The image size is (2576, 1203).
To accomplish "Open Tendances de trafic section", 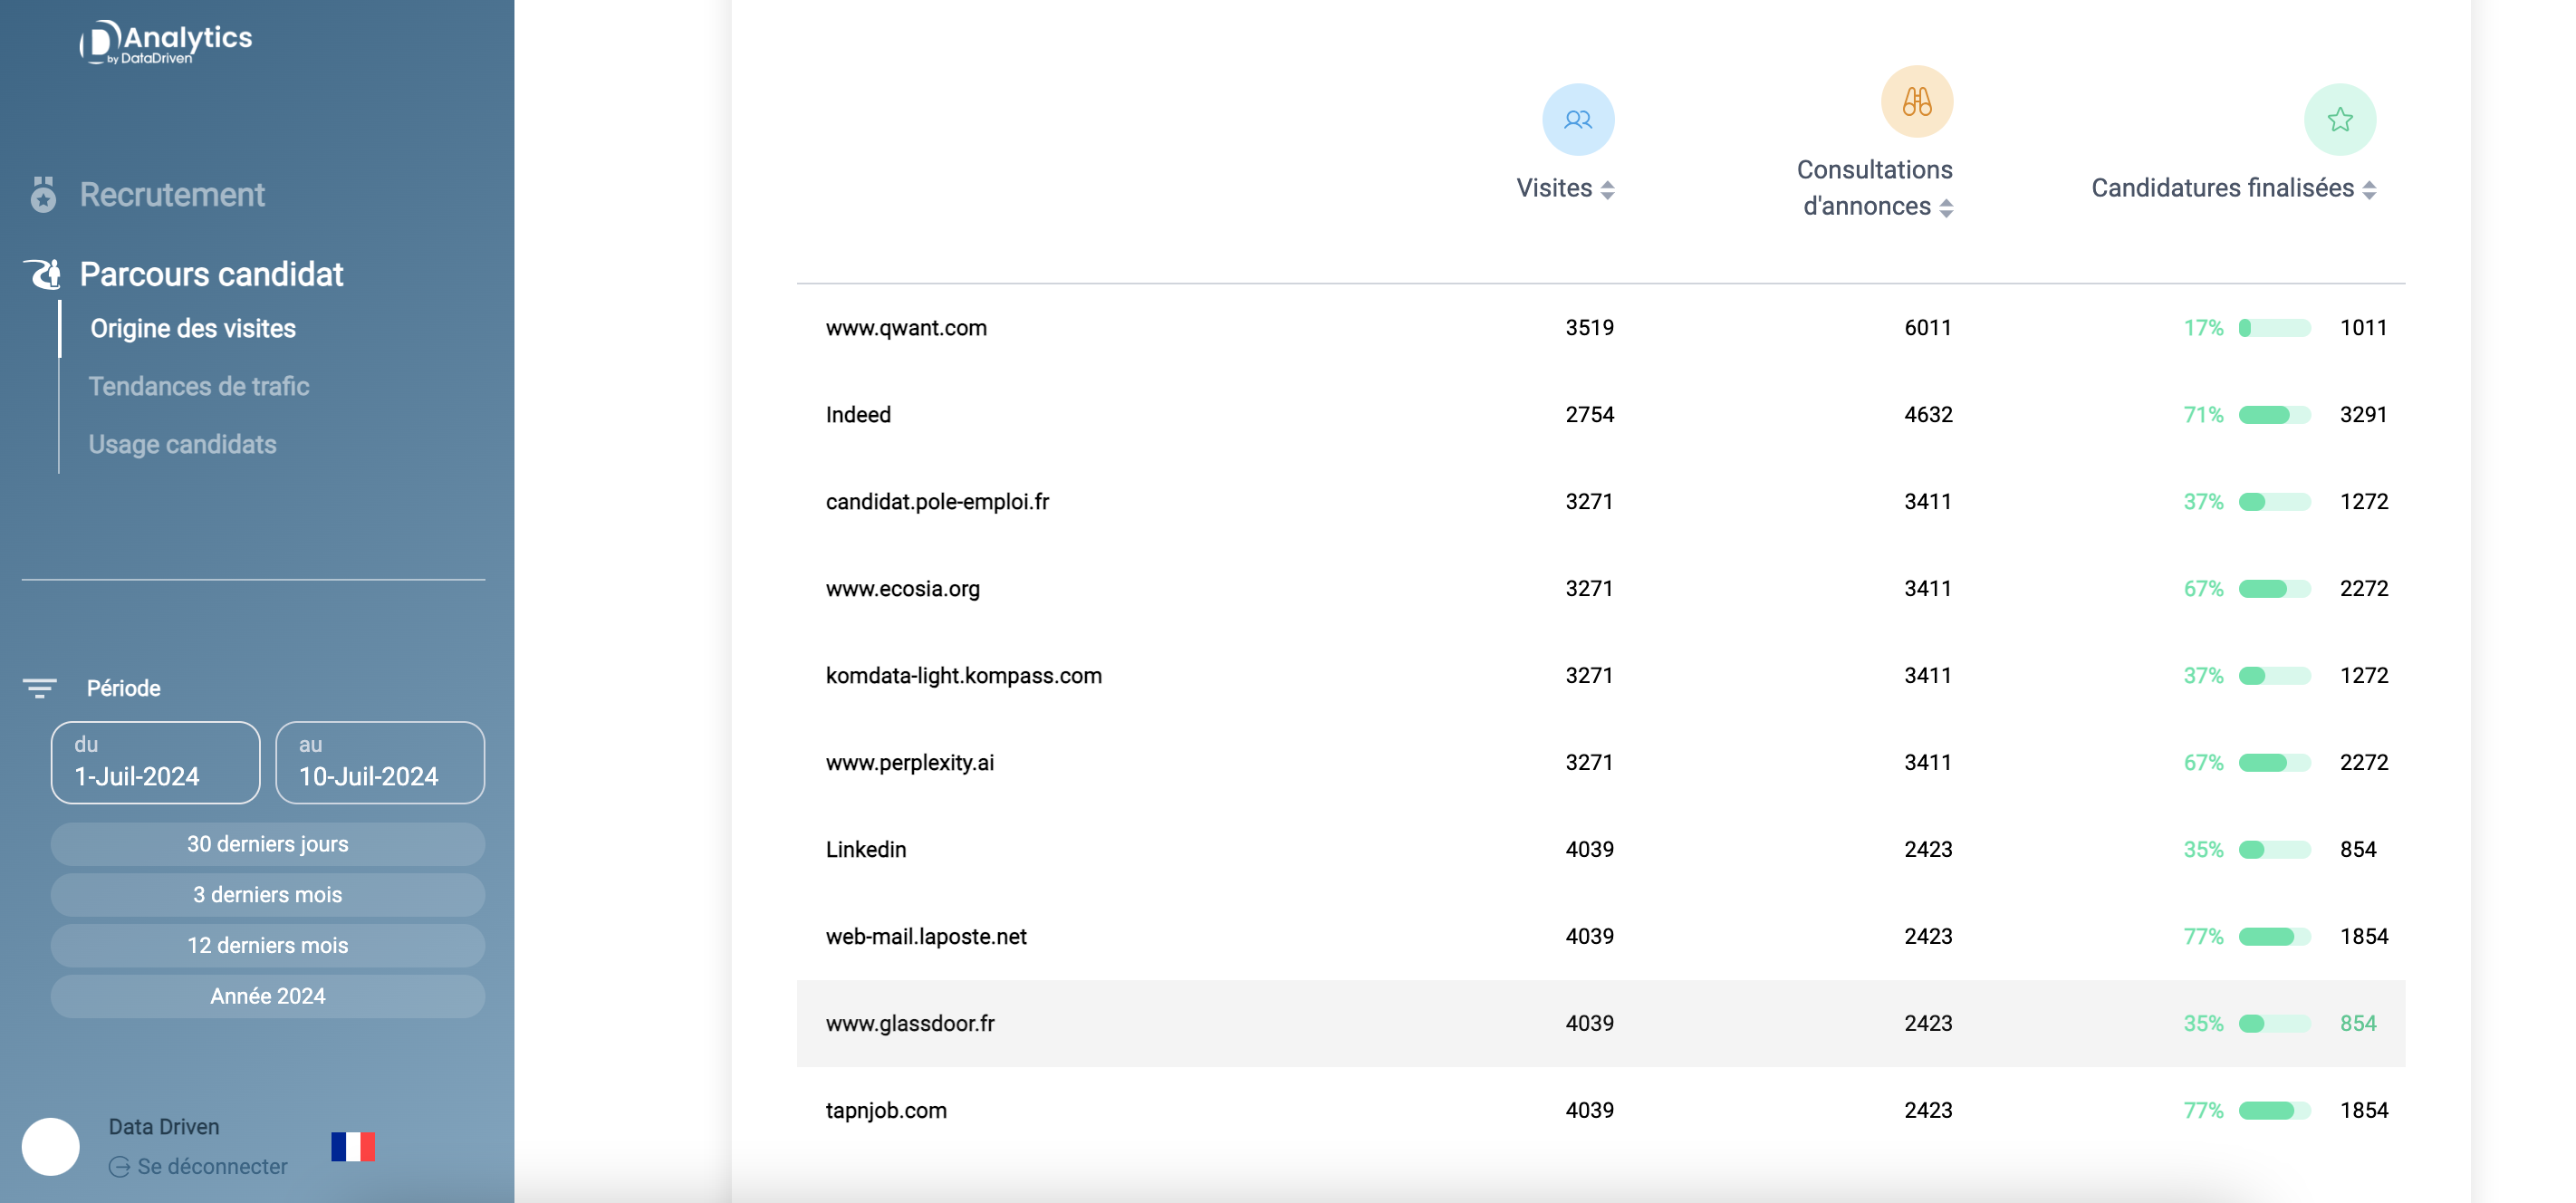I will 198,386.
